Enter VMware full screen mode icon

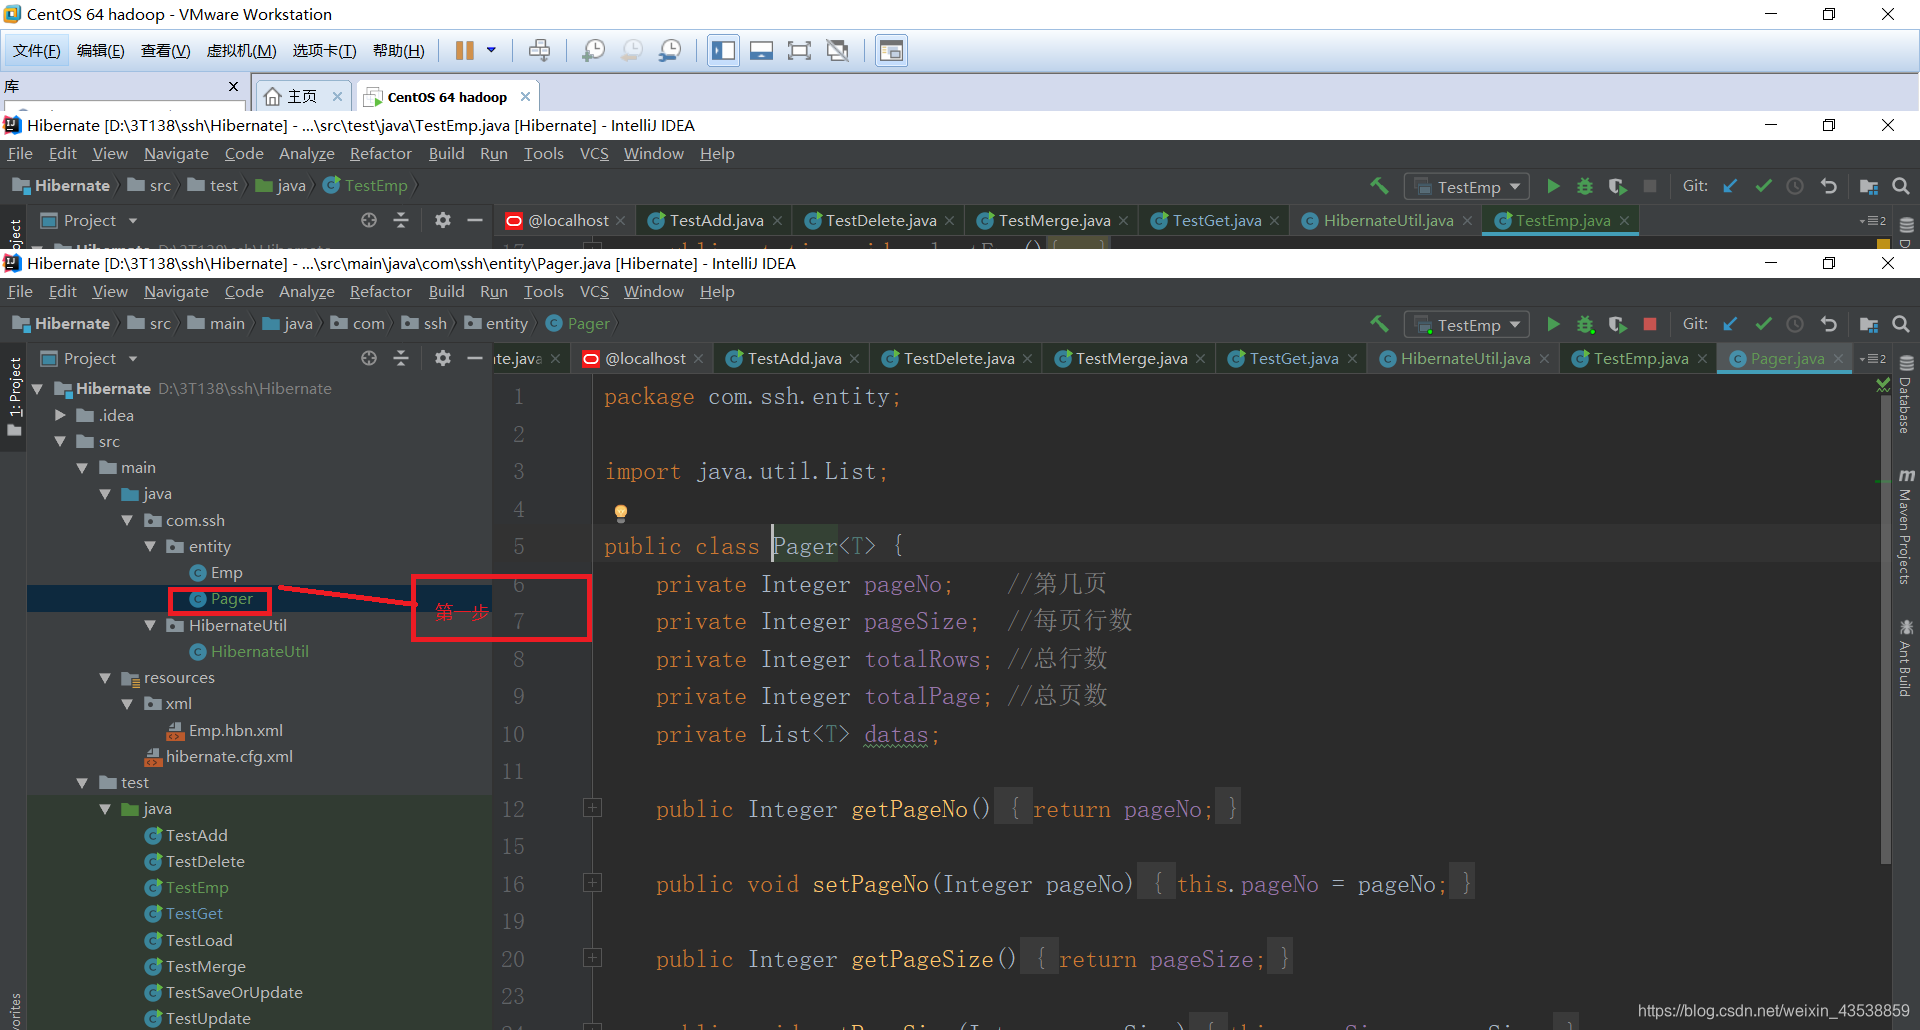(x=799, y=50)
